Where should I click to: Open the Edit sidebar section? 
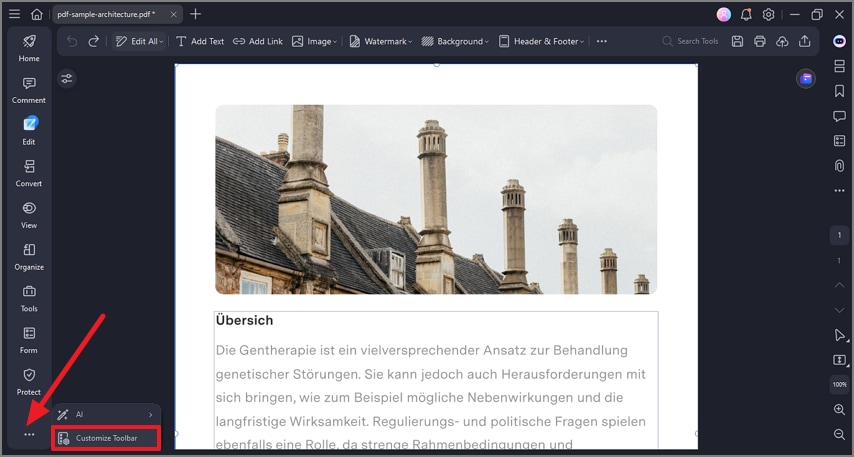coord(29,131)
